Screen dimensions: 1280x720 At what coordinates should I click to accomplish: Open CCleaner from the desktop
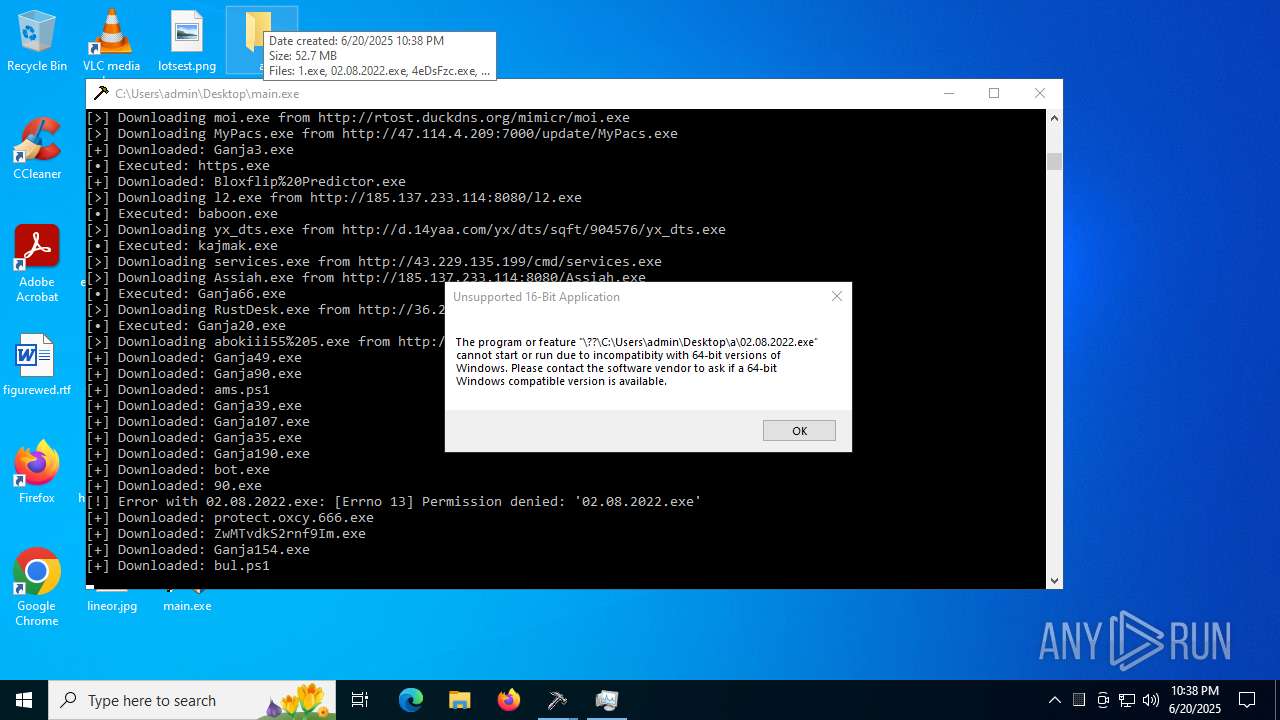tap(37, 148)
